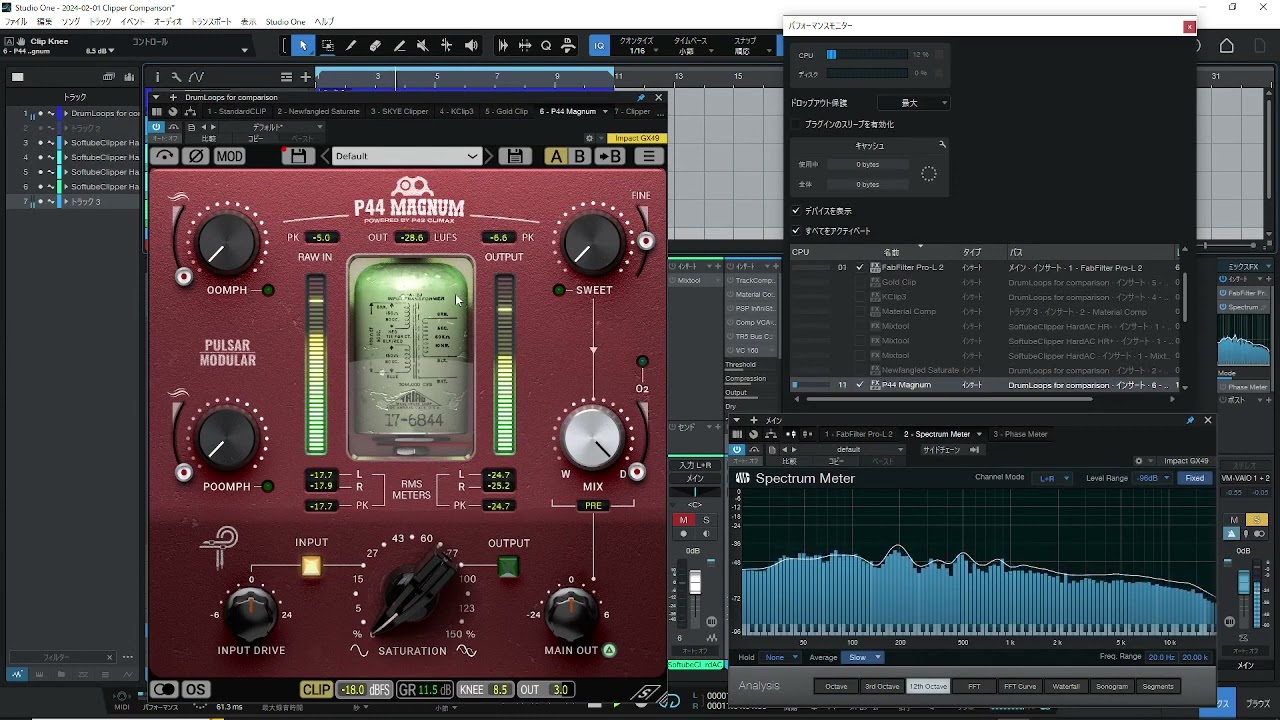Click the MOD button in P44 Magnum
Screen dimensions: 1280x720
pos(229,156)
